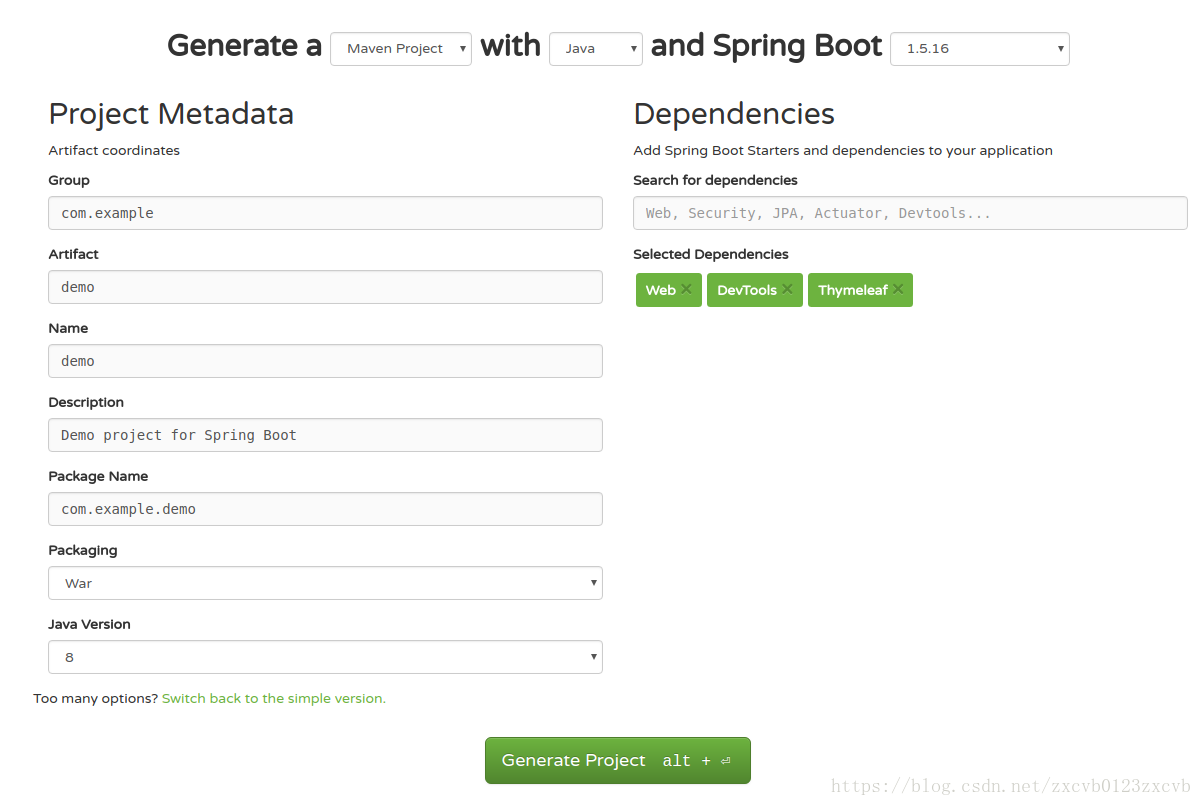
Task: Focus the Group field containing com.example
Action: coord(325,213)
